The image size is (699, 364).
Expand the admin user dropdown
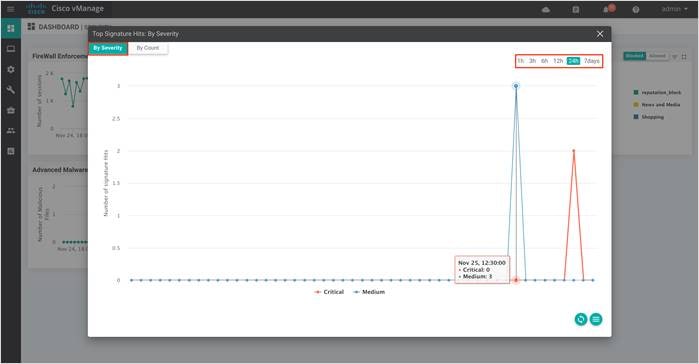(674, 9)
